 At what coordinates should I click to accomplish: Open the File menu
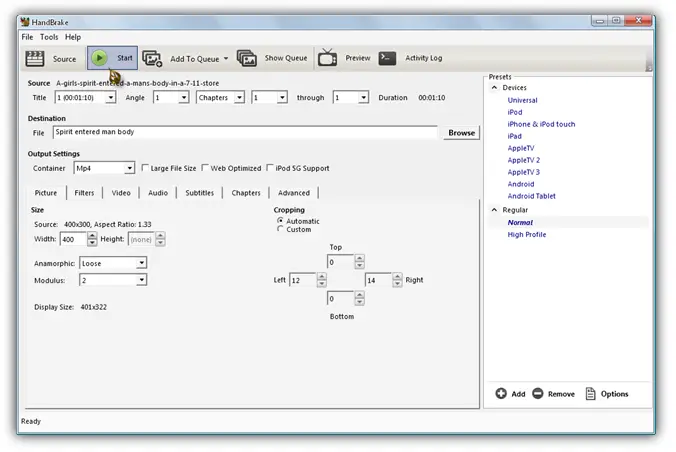coord(27,37)
